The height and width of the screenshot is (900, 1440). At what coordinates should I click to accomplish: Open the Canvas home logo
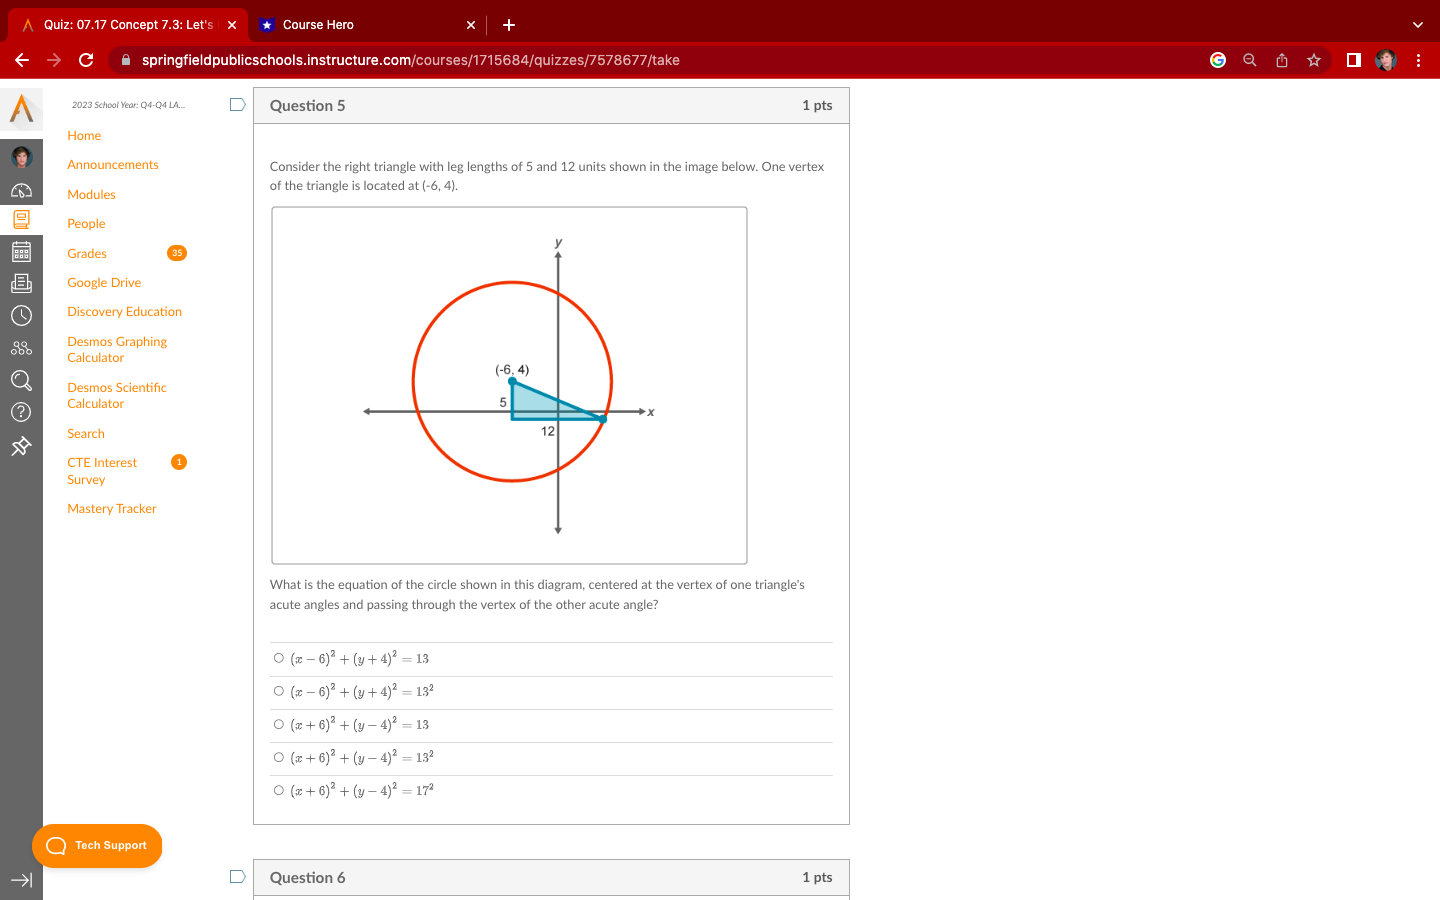click(21, 108)
